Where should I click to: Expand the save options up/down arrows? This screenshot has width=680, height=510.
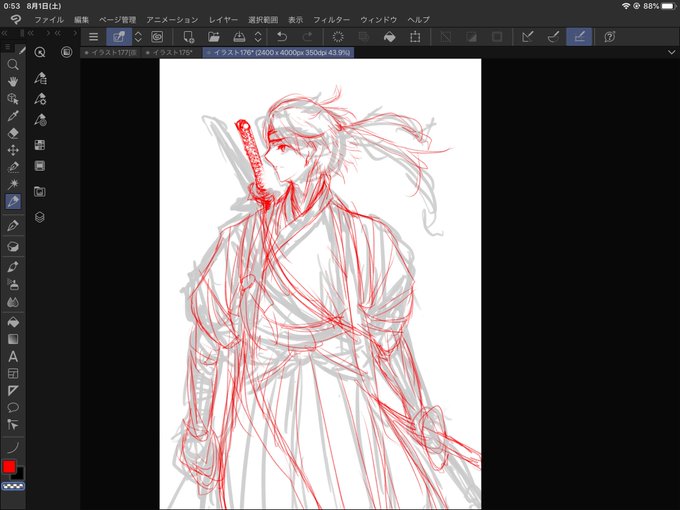258,37
